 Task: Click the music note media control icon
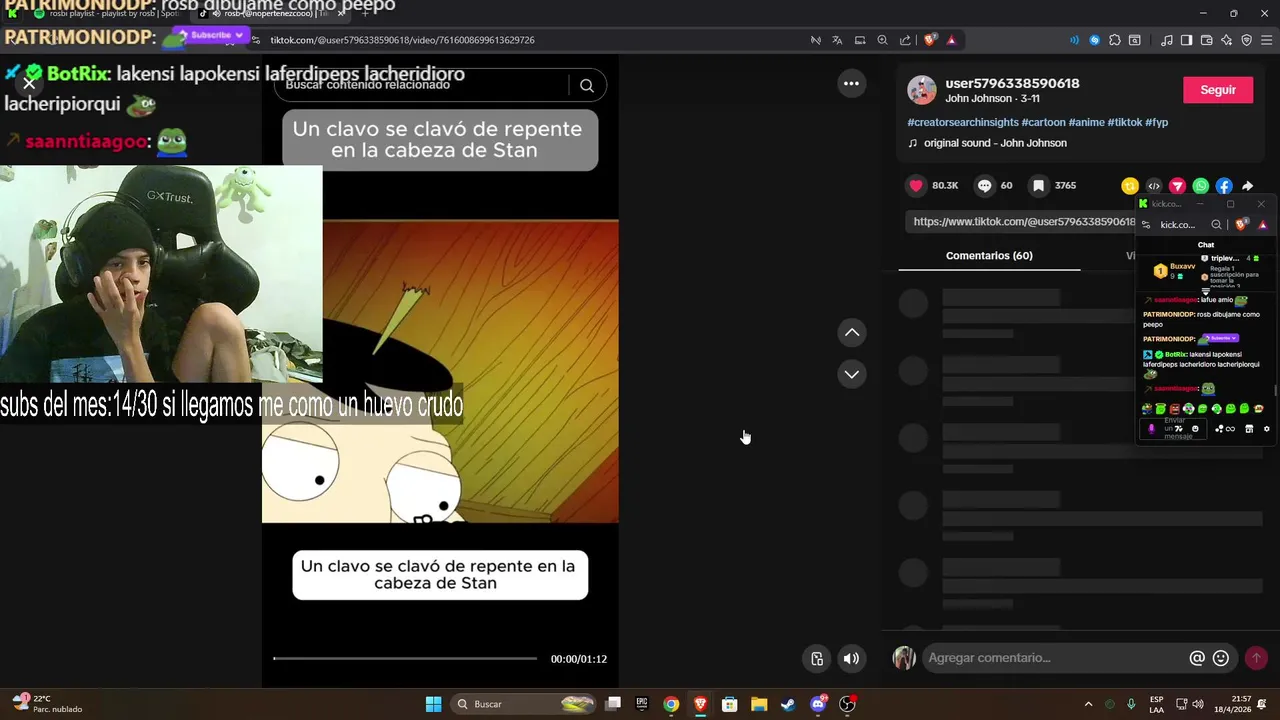click(1166, 40)
